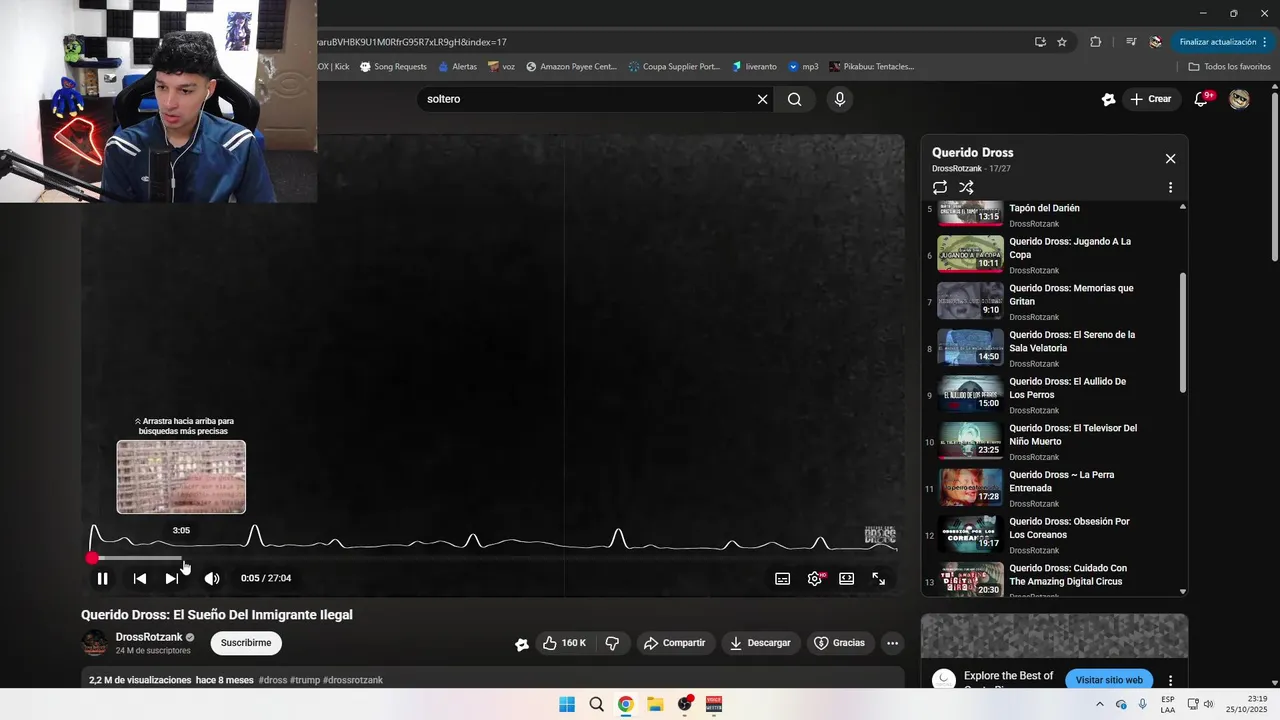Switch to theater mode view
The height and width of the screenshot is (720, 1280).
[847, 578]
